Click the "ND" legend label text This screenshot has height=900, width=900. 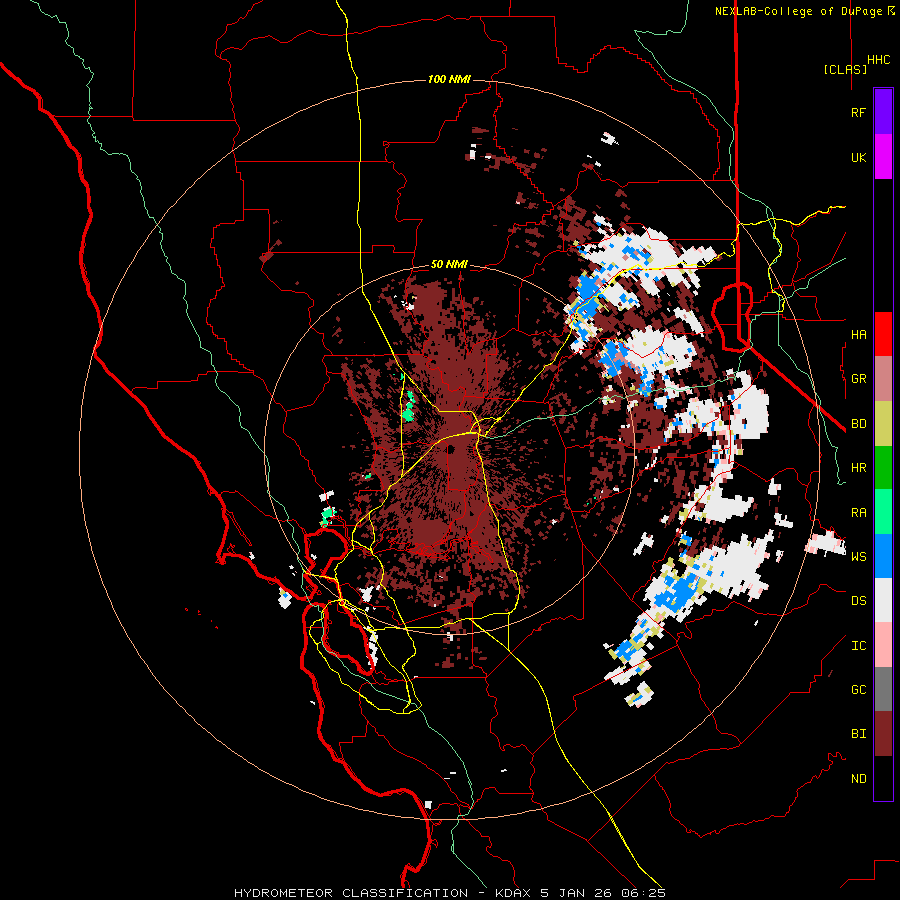coord(858,779)
